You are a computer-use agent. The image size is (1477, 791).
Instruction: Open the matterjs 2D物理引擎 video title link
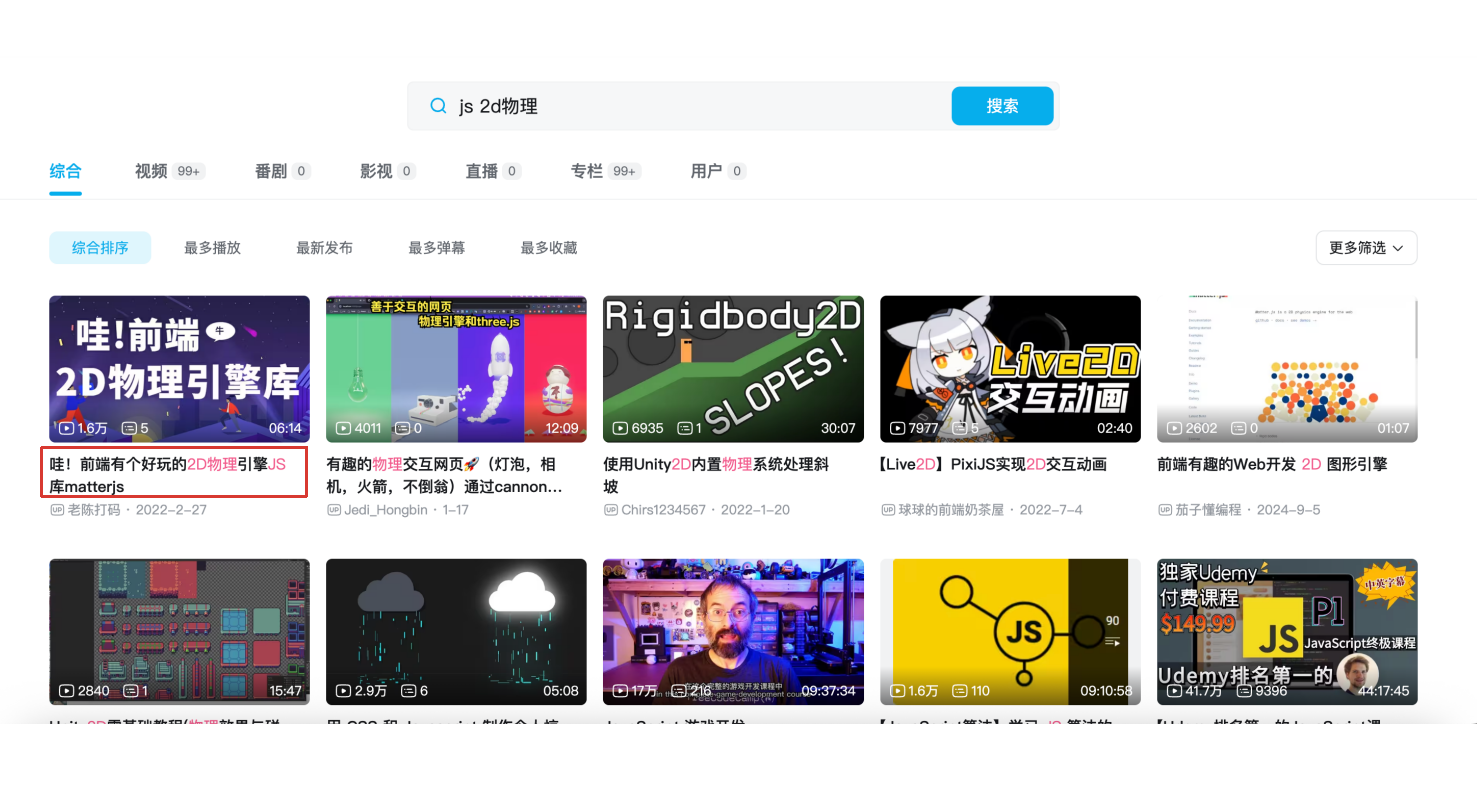pos(174,475)
